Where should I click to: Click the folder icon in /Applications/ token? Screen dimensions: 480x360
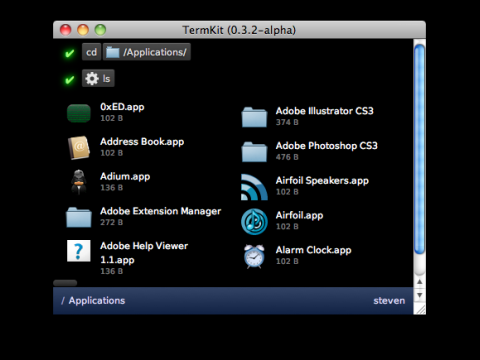(113, 52)
